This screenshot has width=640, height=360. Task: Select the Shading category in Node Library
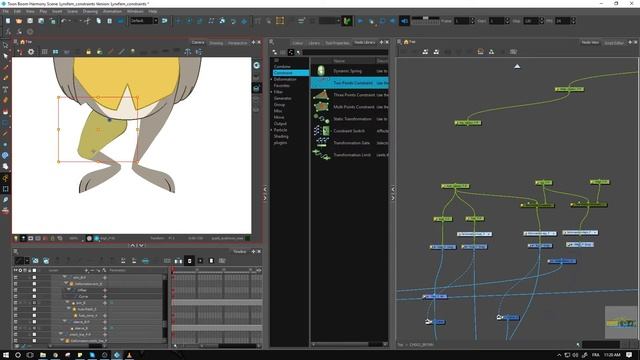[x=281, y=136]
